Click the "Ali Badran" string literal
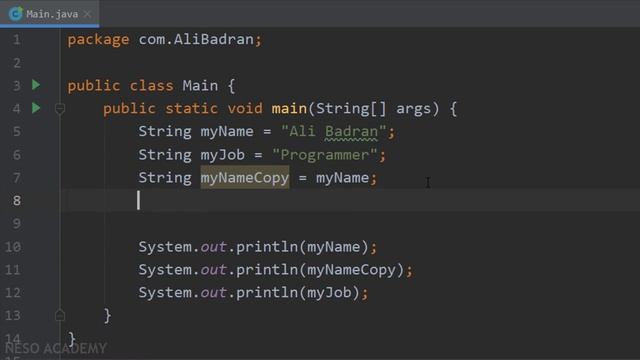This screenshot has height=360, width=640. pos(333,131)
